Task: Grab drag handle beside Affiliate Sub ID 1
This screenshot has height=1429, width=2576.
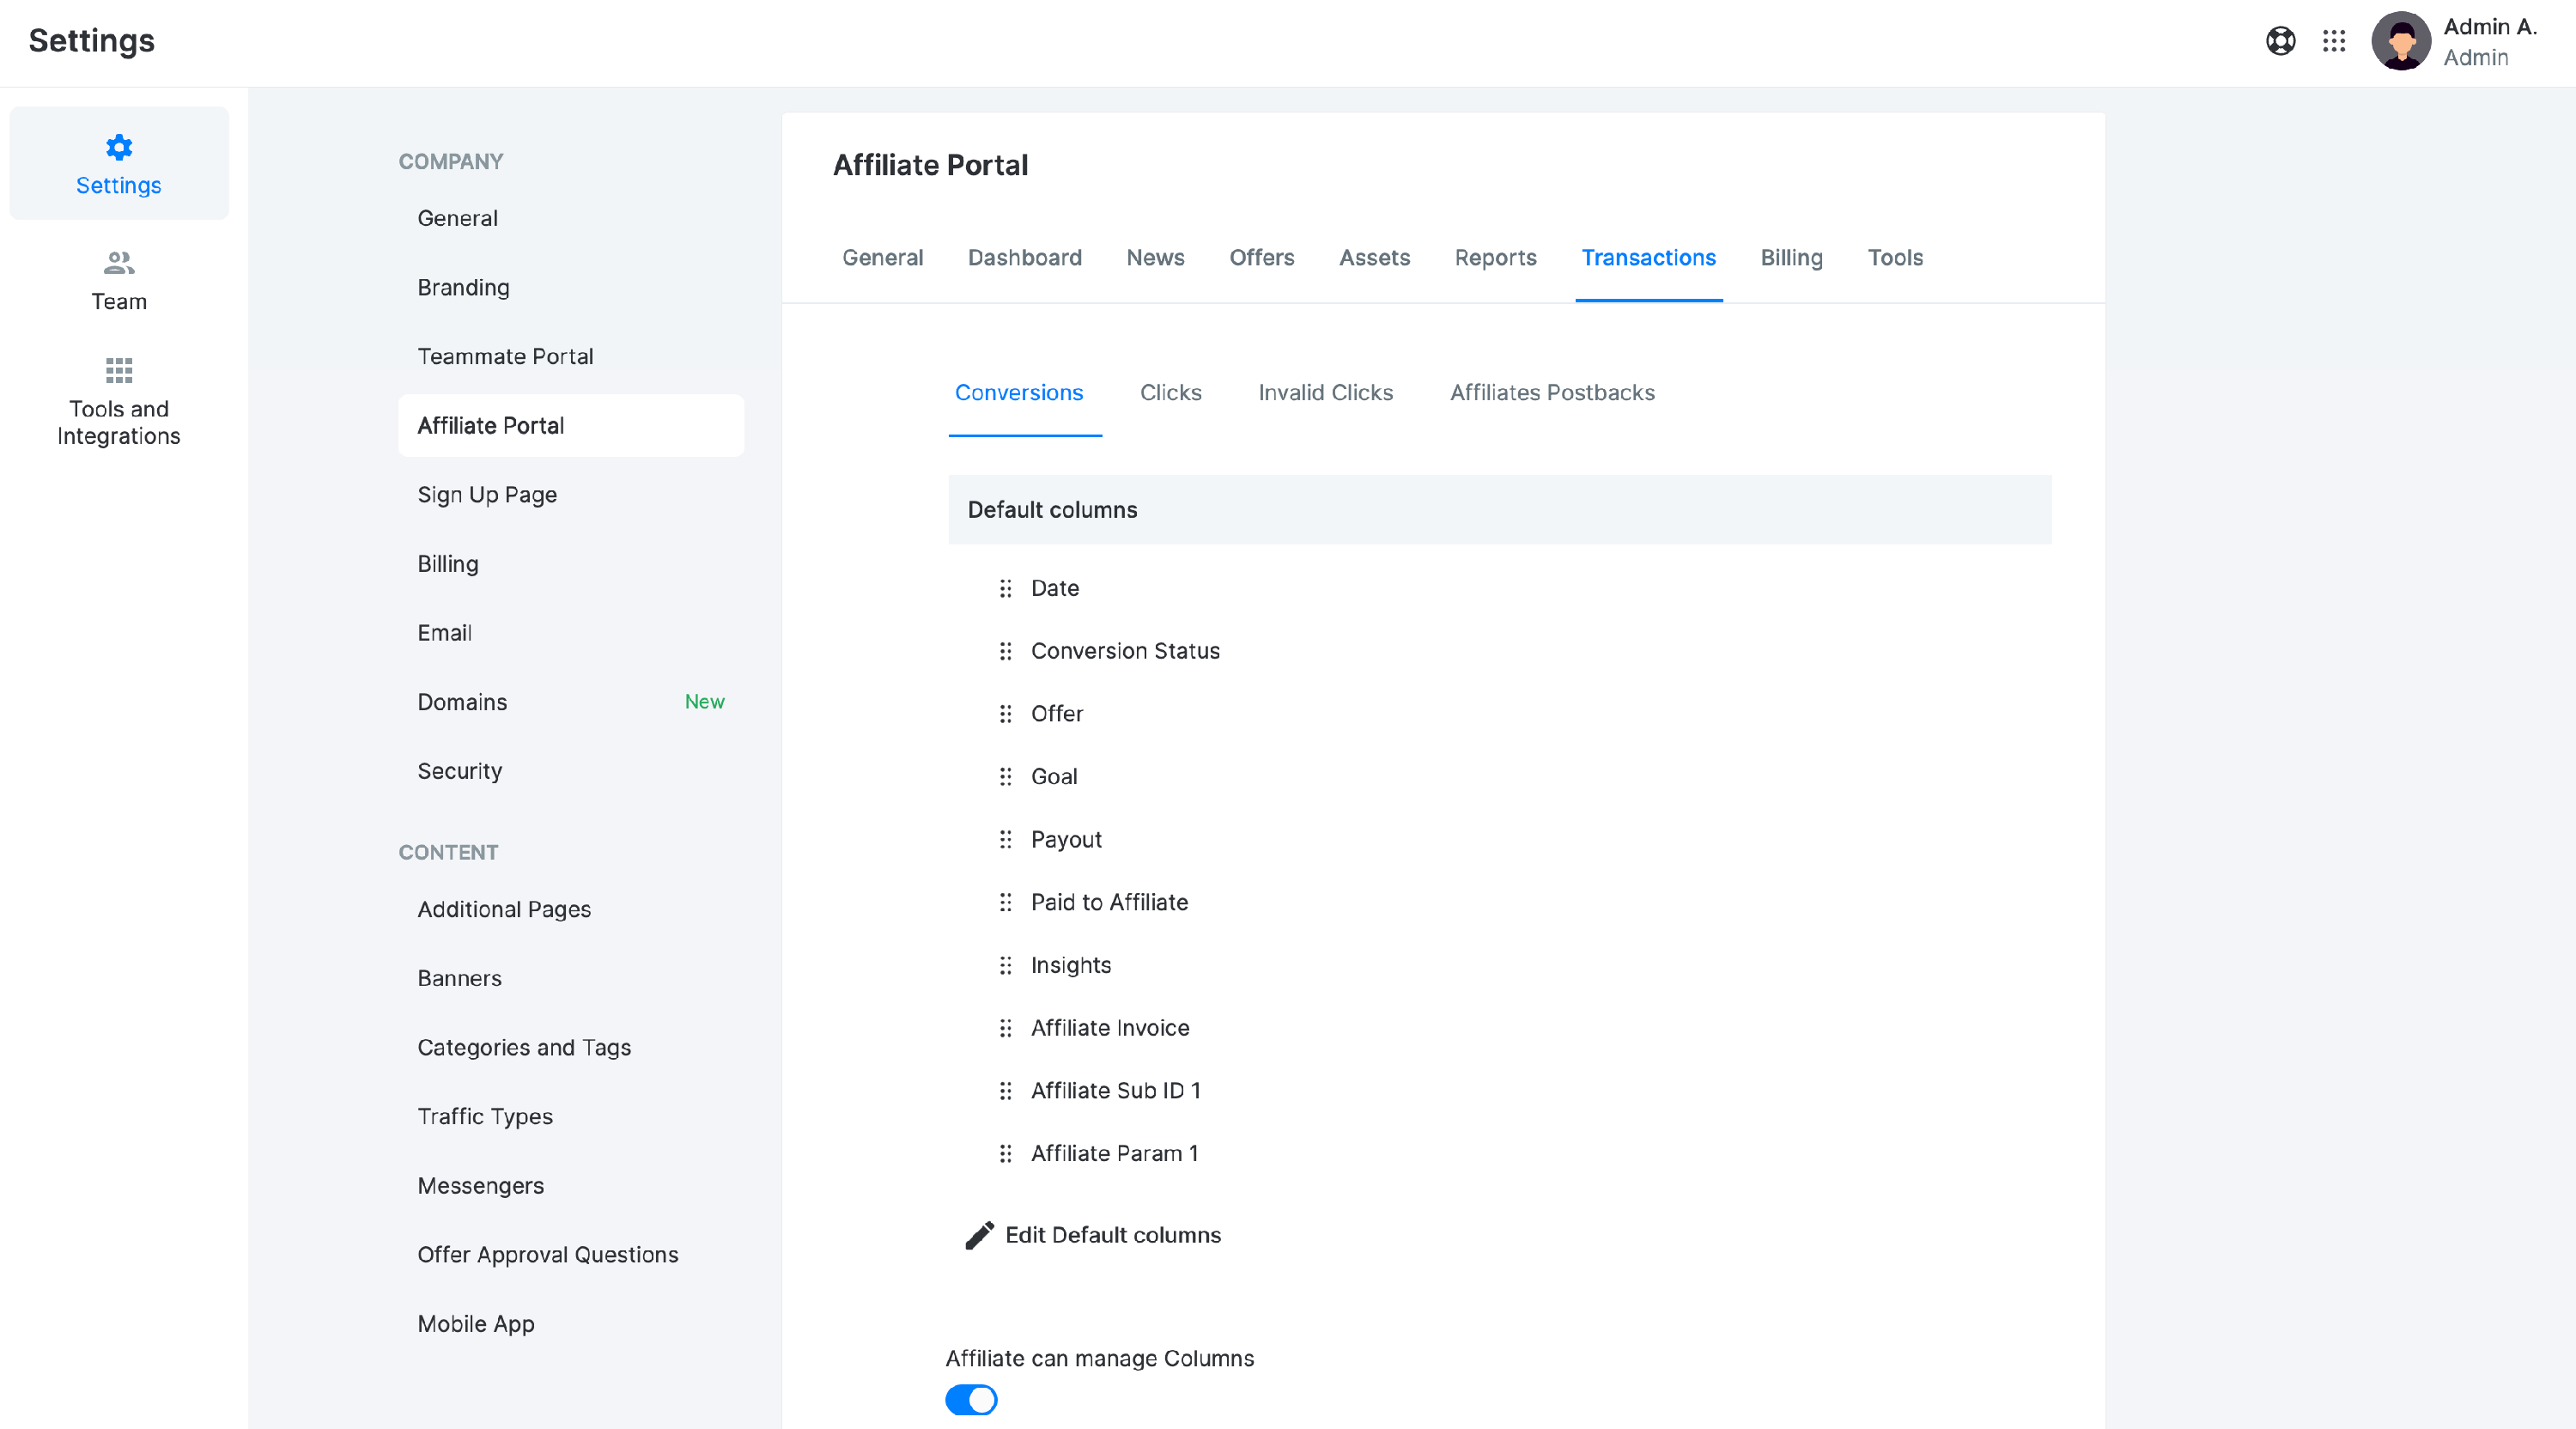Action: (x=1005, y=1091)
